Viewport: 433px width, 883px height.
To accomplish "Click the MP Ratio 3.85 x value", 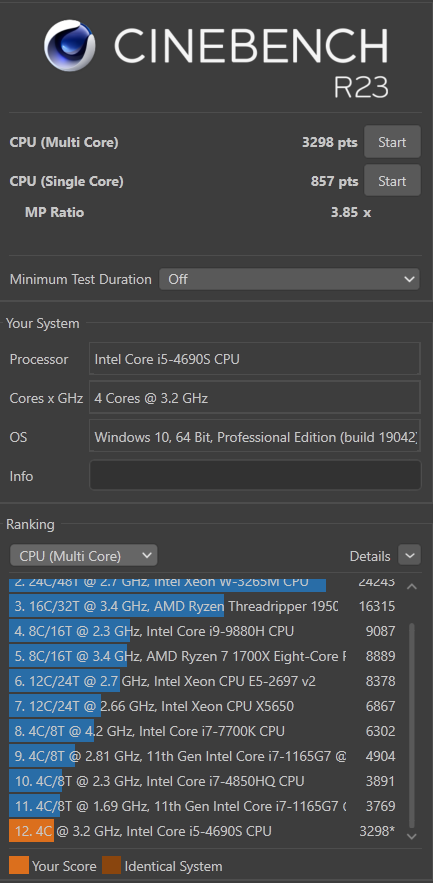I will tap(351, 212).
